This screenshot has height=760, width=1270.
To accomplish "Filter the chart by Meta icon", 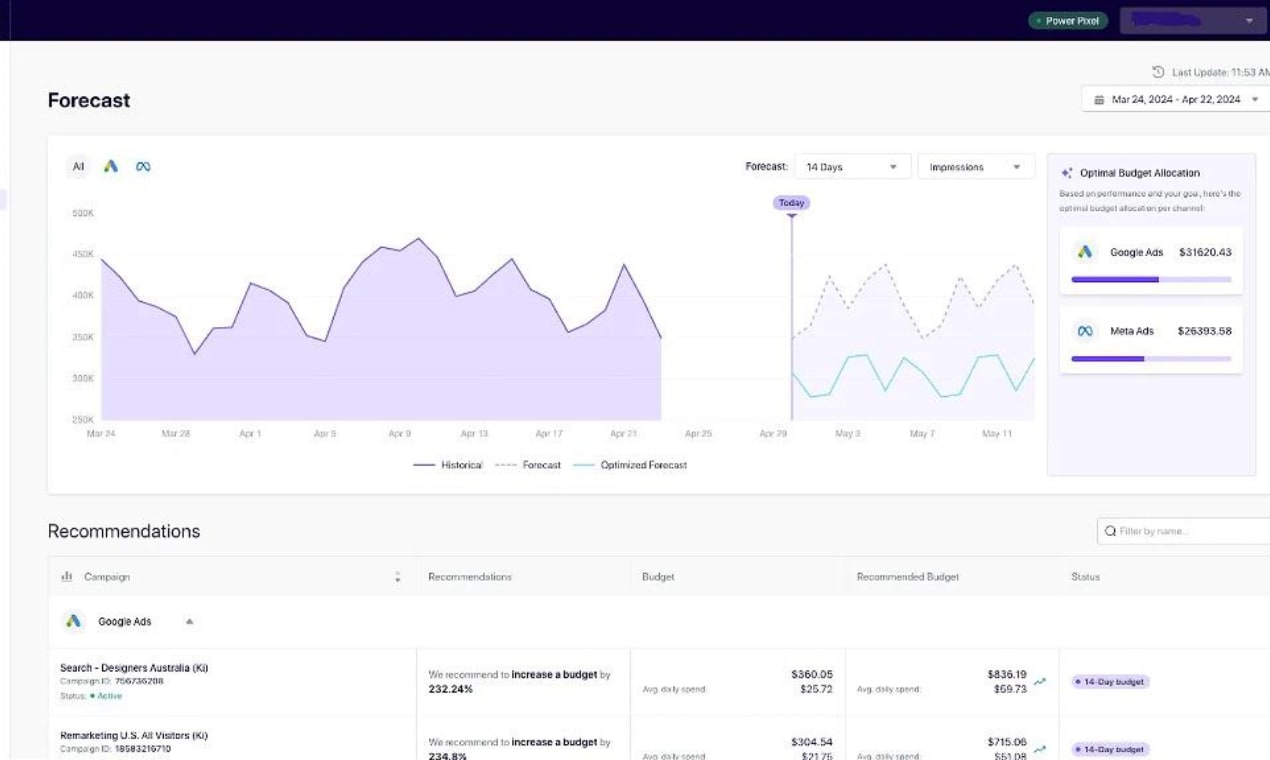I will tap(143, 166).
